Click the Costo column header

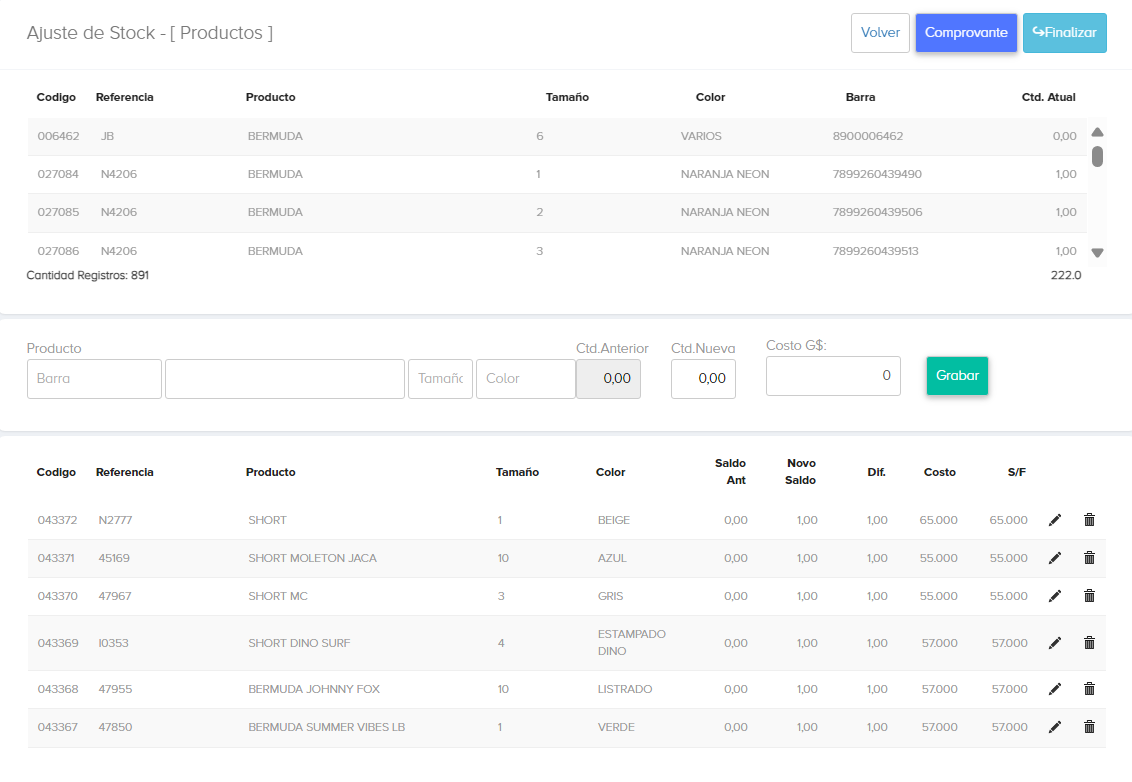[940, 472]
